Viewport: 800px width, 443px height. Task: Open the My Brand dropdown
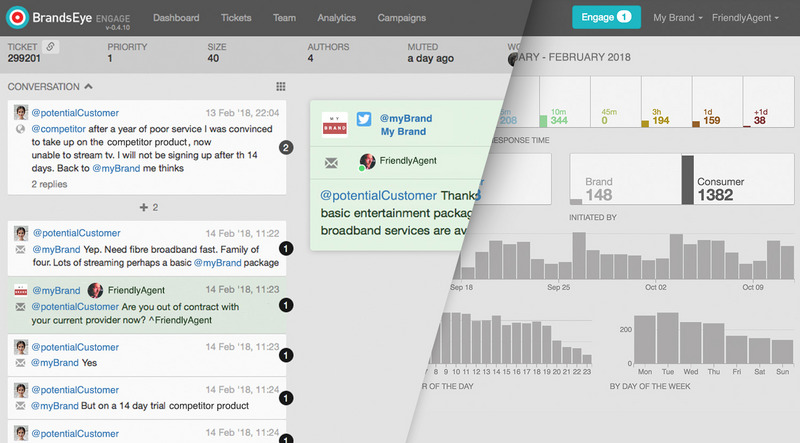678,18
